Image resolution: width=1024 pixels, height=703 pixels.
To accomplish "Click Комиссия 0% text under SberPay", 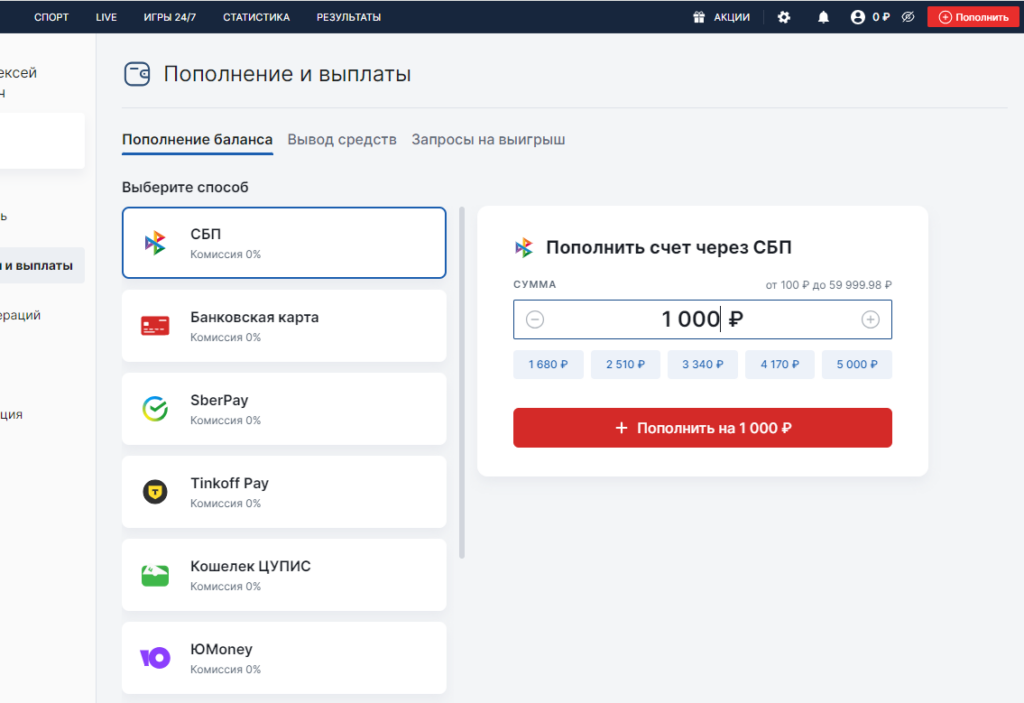I will [x=225, y=420].
